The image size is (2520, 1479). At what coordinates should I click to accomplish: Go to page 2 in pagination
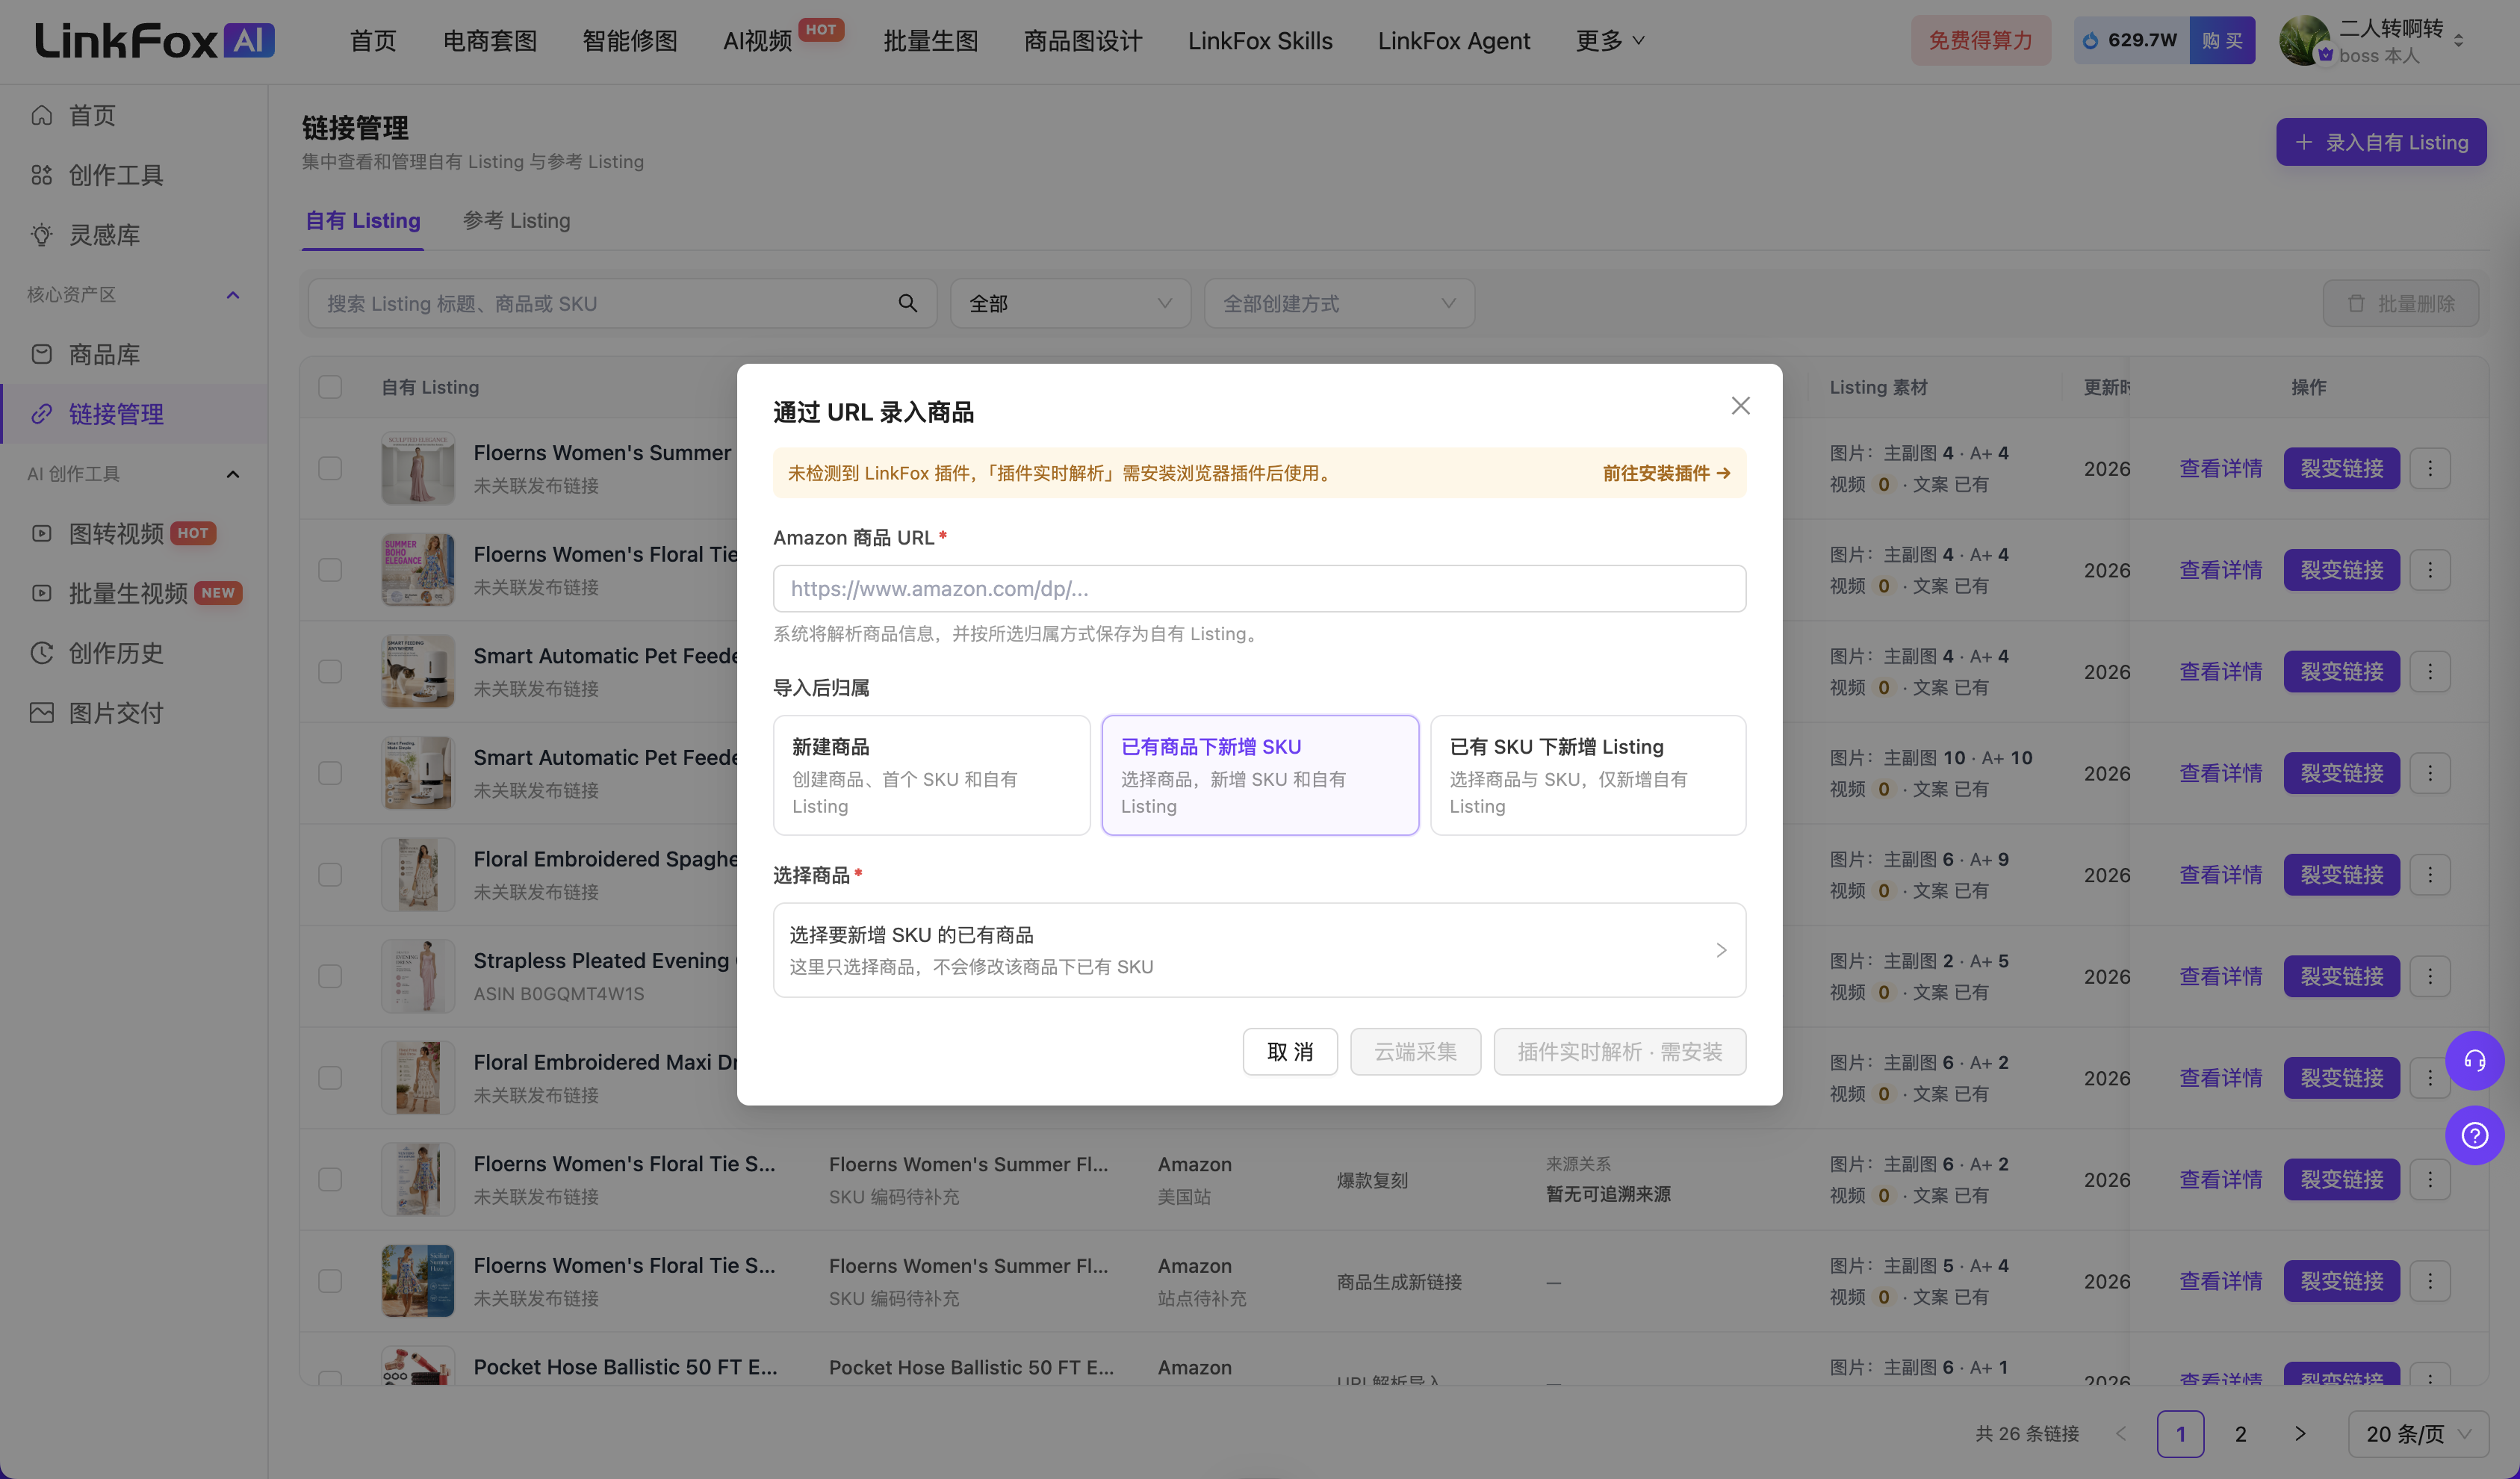[2240, 1434]
